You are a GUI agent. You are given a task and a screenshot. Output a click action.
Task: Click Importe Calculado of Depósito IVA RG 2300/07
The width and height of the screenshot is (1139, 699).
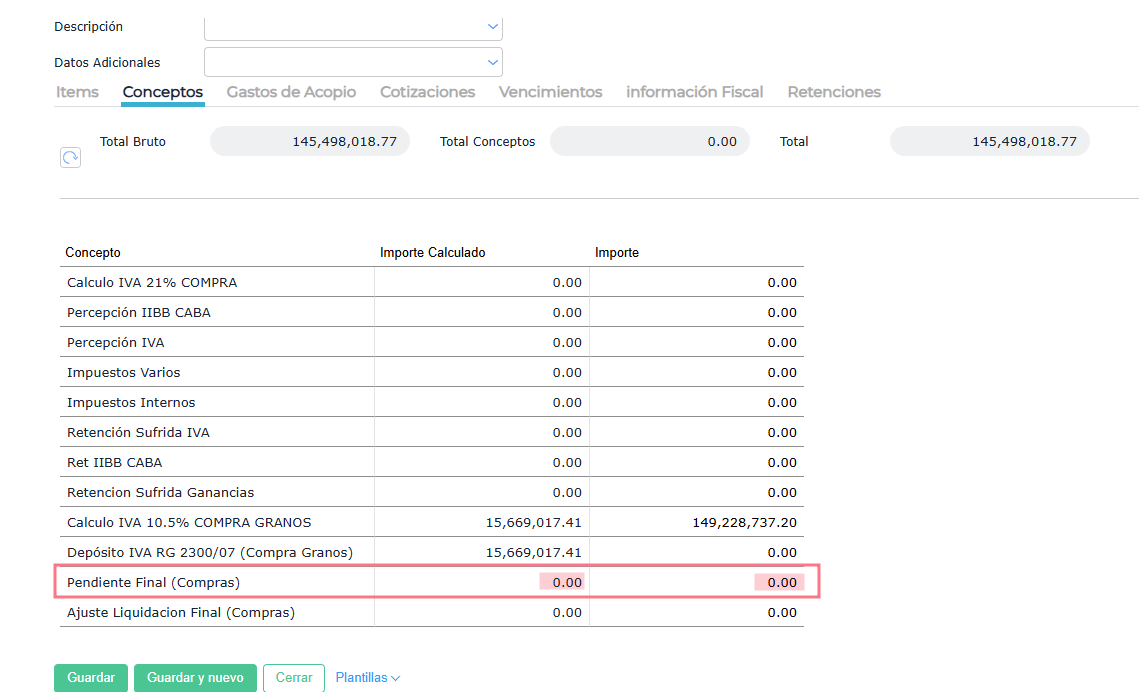point(482,552)
